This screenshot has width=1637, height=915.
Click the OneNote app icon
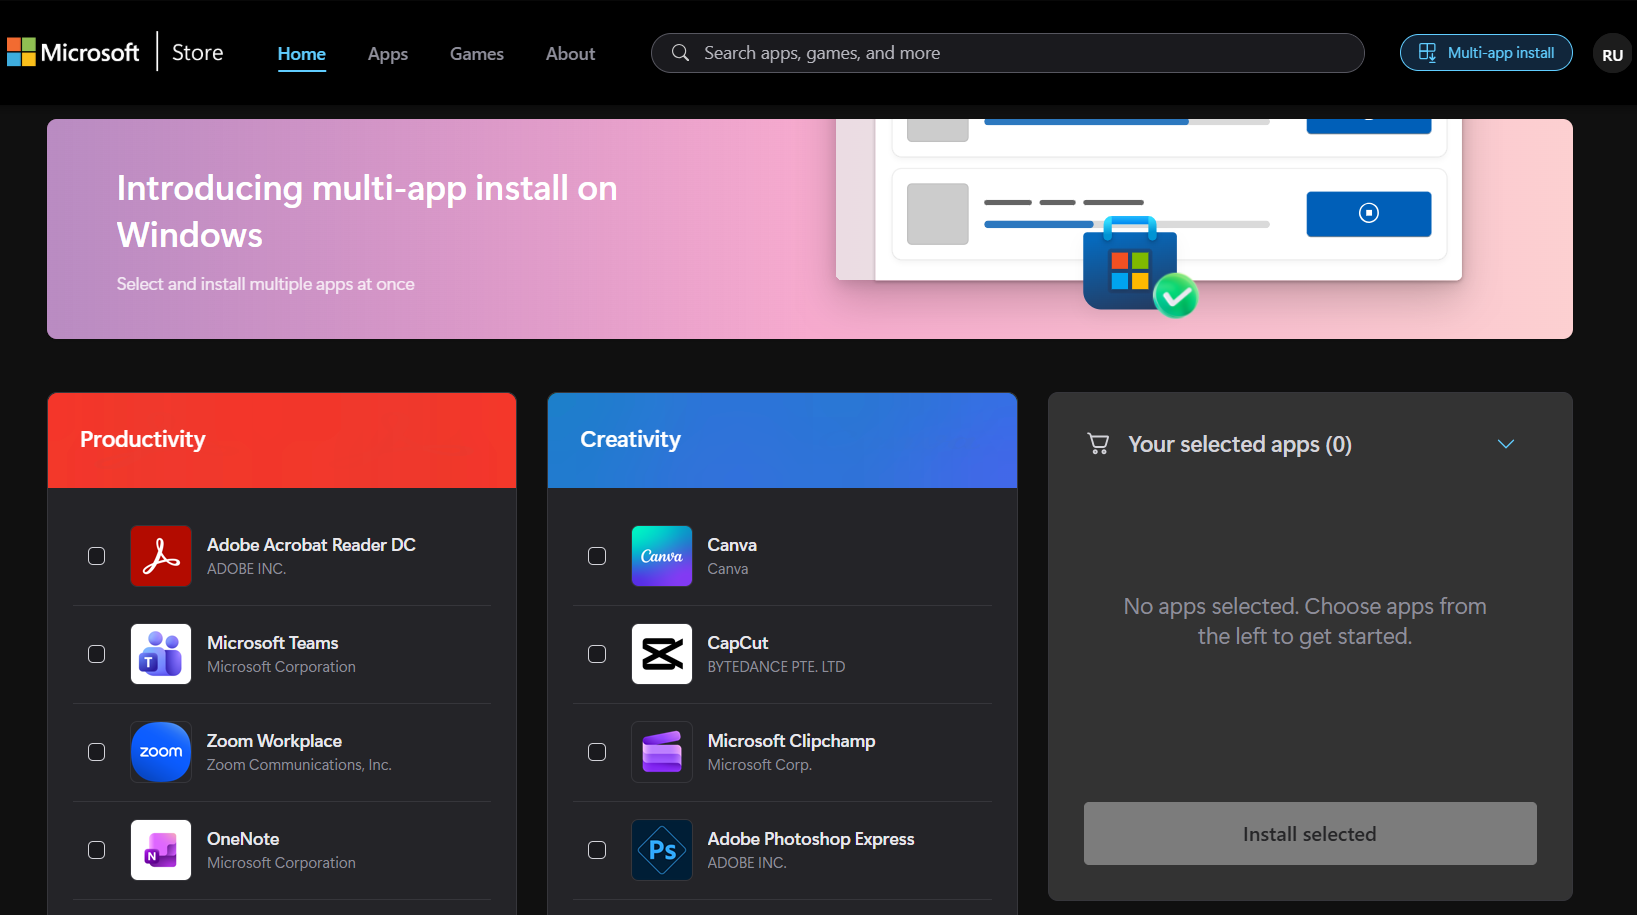pyautogui.click(x=160, y=850)
